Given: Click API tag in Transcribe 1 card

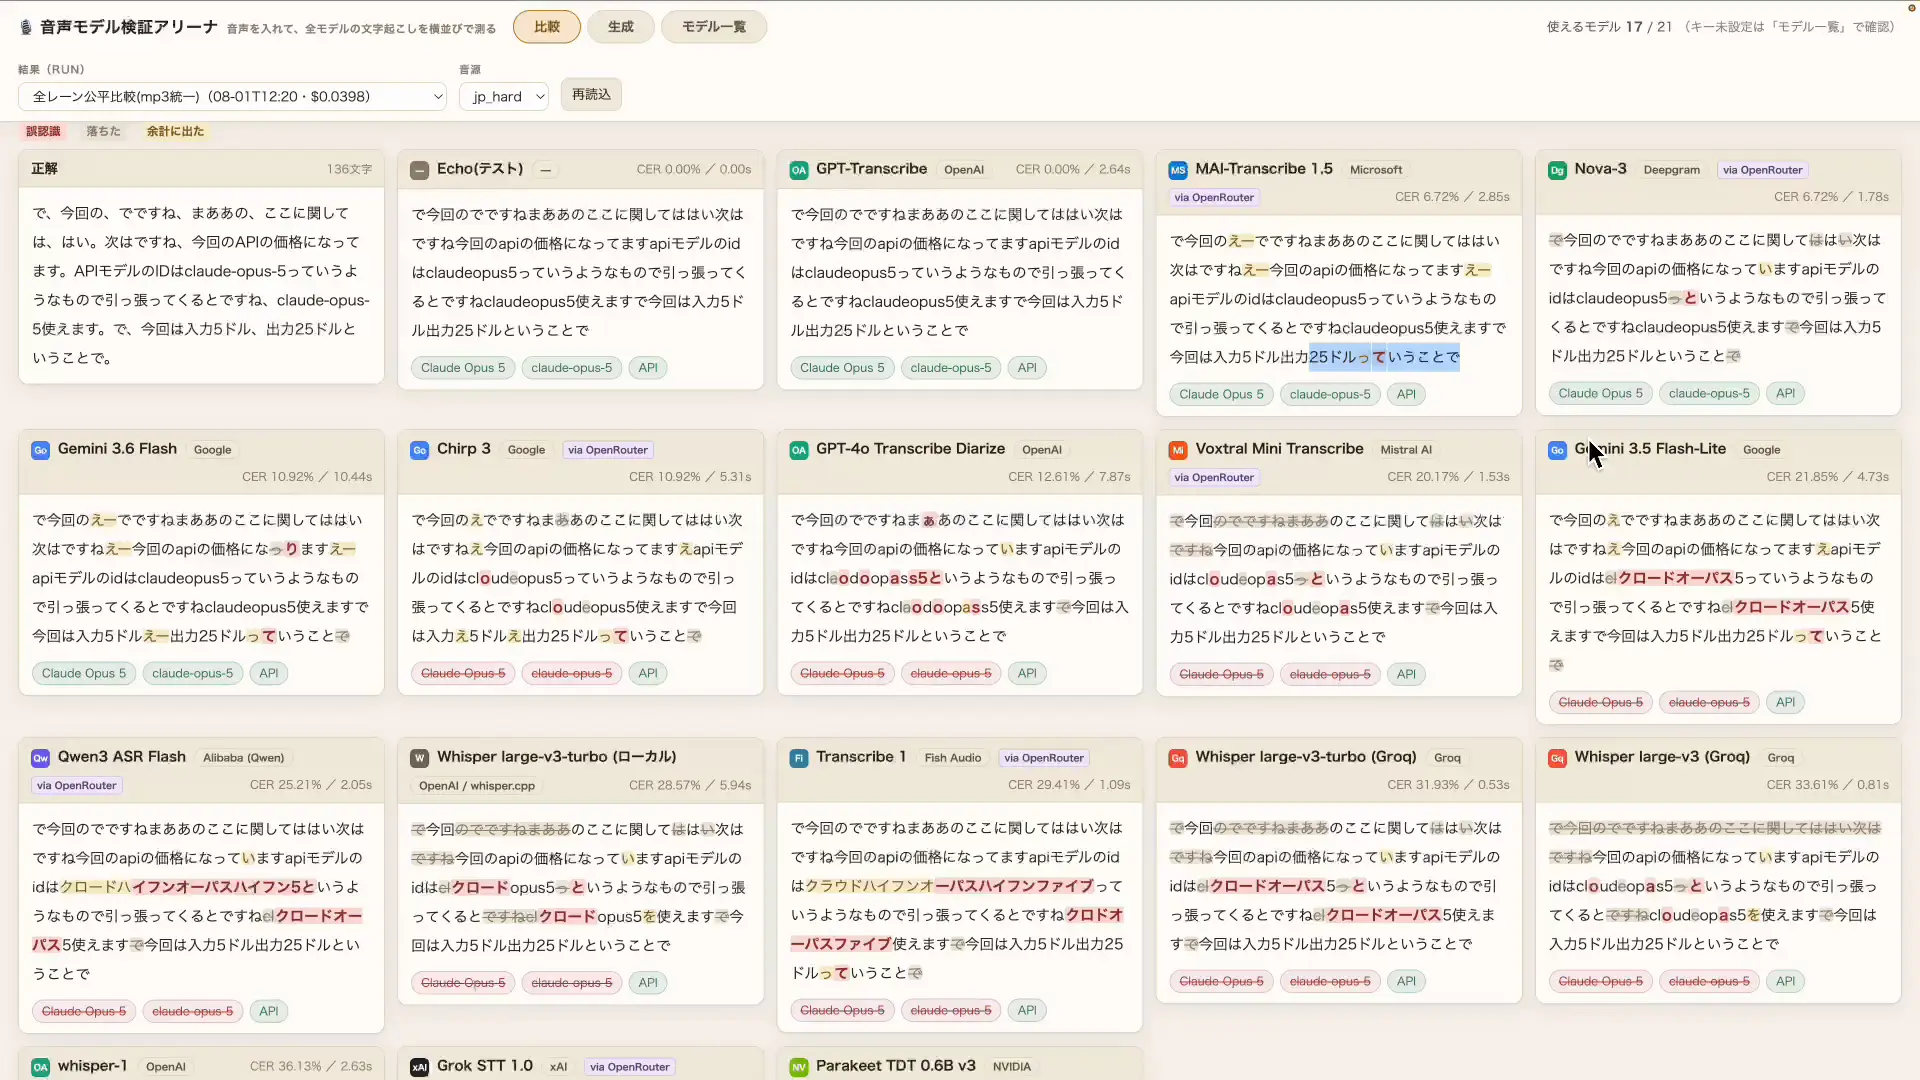Looking at the screenshot, I should (x=1027, y=1010).
